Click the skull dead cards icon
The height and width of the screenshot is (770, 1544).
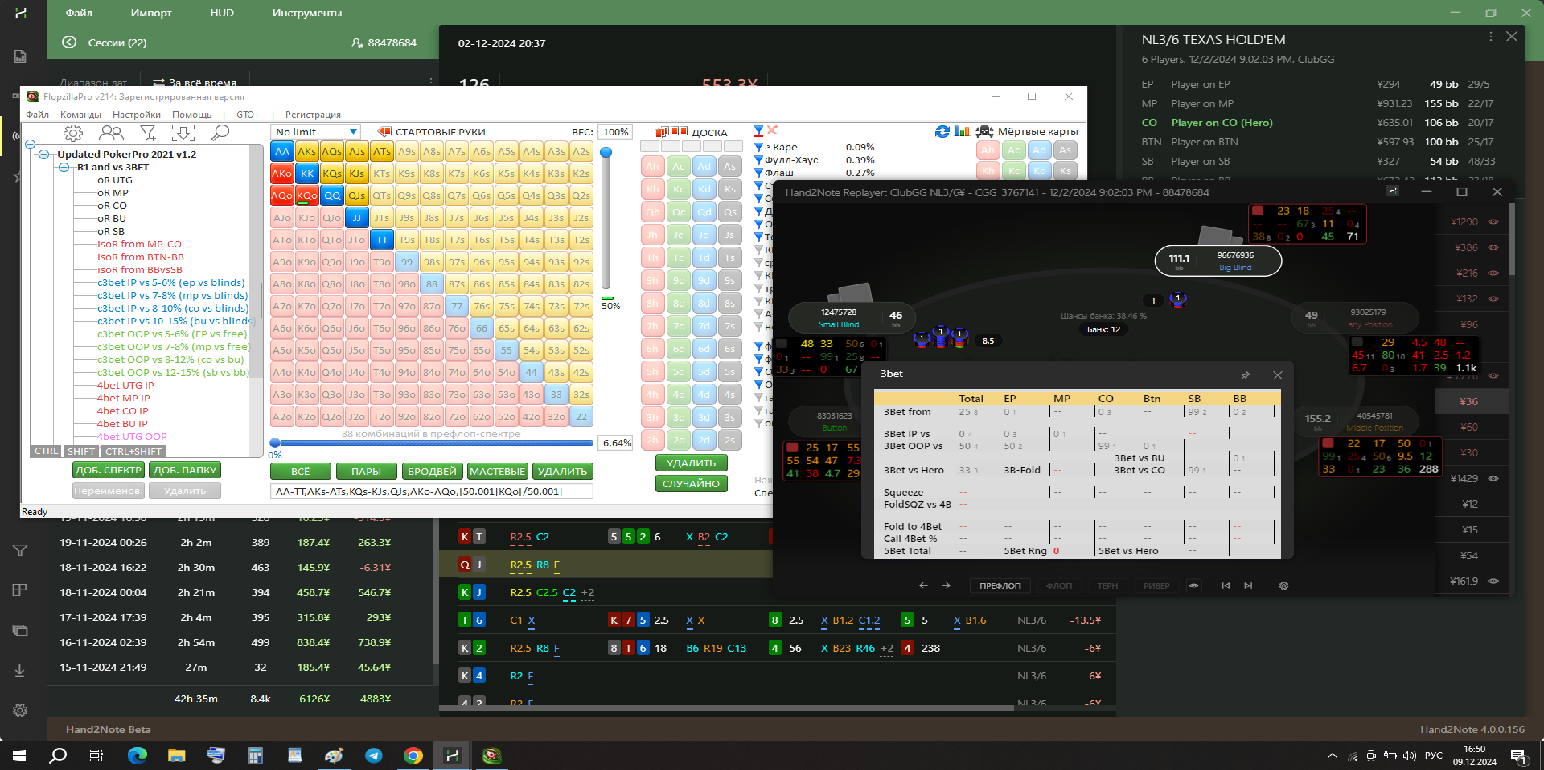click(985, 131)
